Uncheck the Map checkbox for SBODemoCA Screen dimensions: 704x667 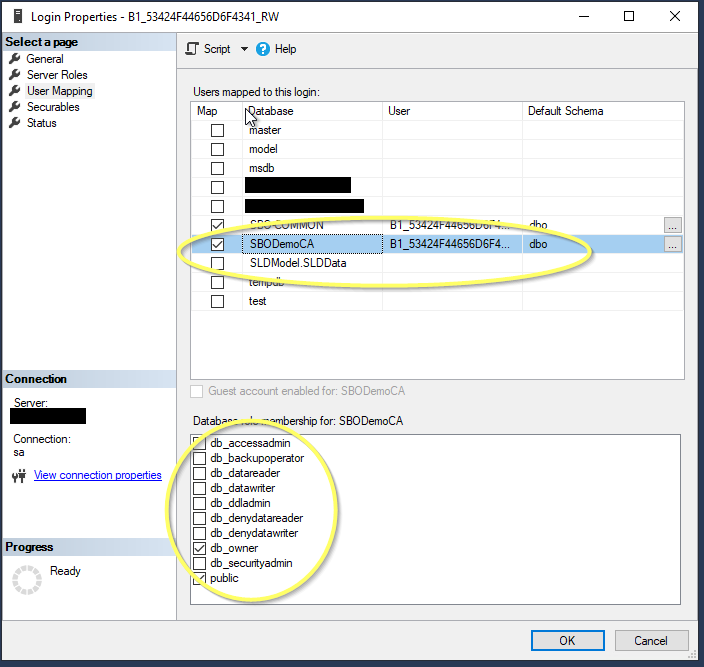coord(217,244)
